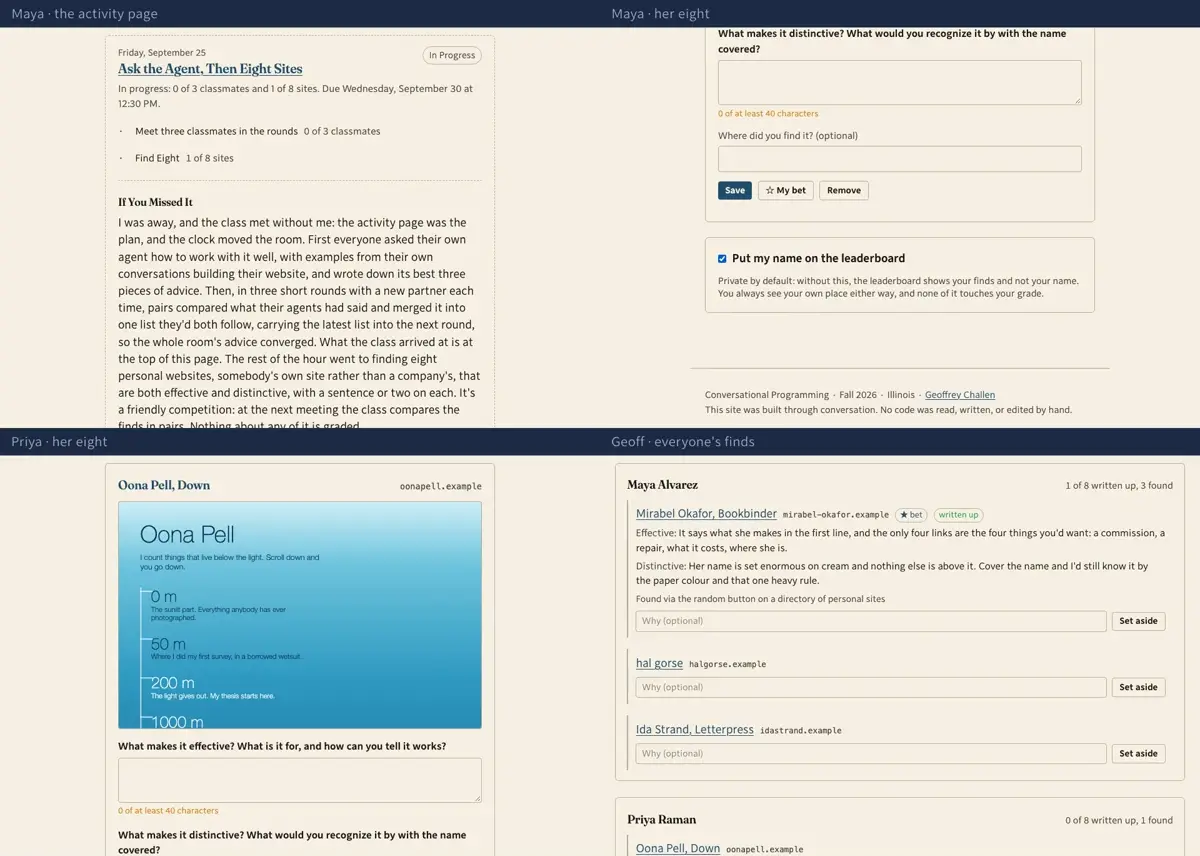
Task: Click 'Priya Raman' name in Geoff's finds
Action: (661, 819)
